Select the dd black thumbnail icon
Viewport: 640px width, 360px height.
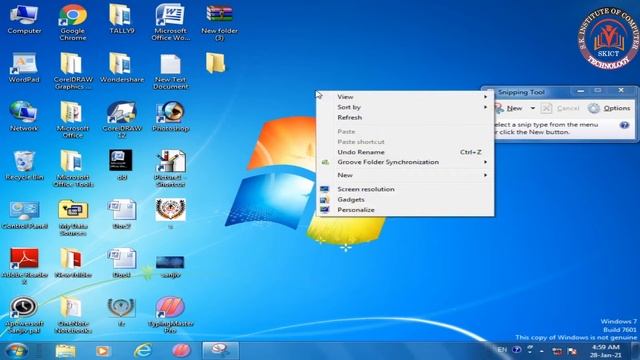(x=121, y=160)
